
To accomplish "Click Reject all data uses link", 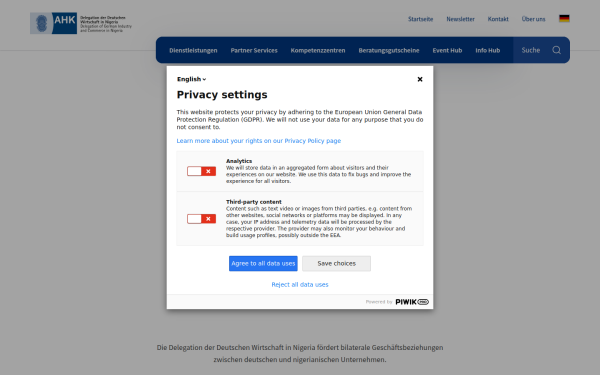I will coord(300,285).
